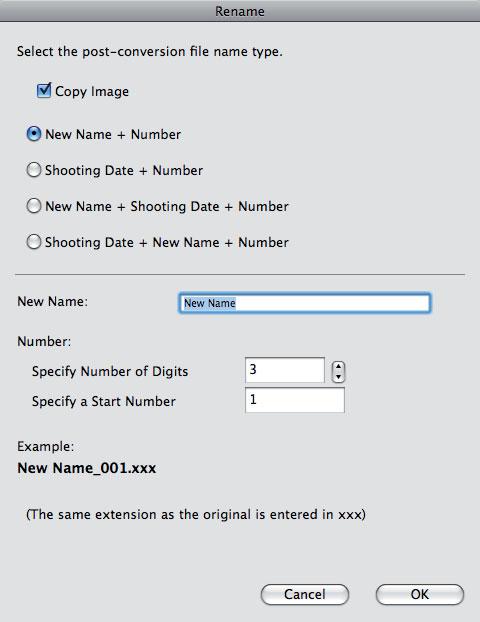Viewport: 480px width, 622px height.
Task: Toggle the Copy Image checkbox
Action: [x=44, y=90]
